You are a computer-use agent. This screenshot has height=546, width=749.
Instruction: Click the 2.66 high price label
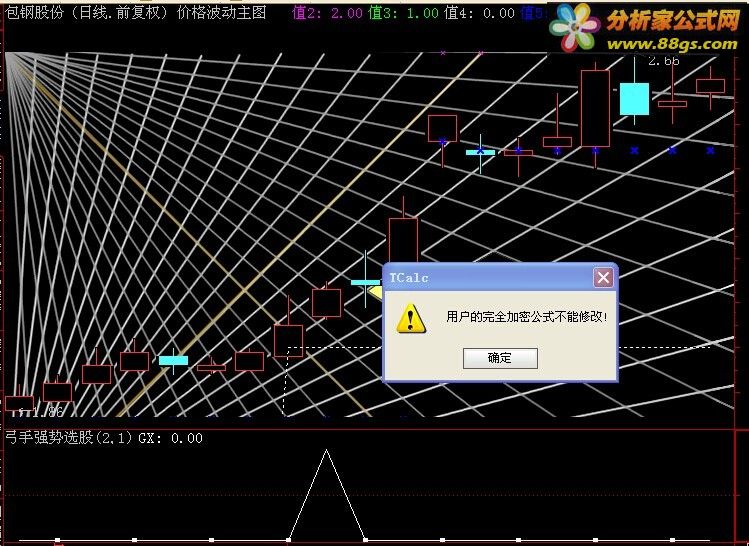[x=663, y=61]
